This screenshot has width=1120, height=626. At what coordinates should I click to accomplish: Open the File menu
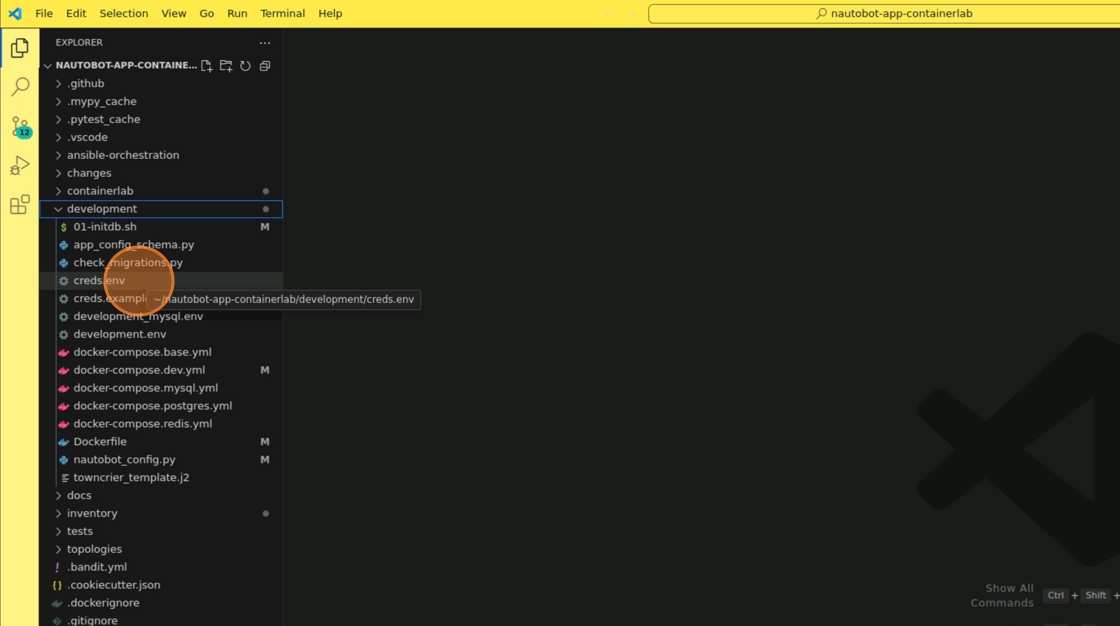click(x=44, y=14)
